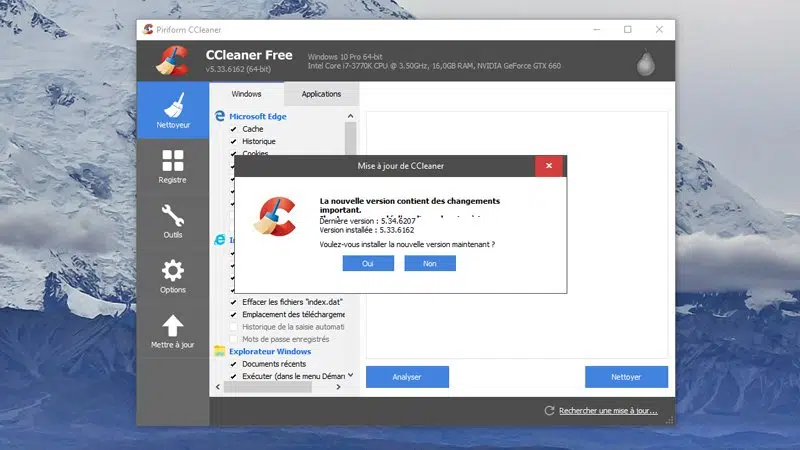Click the Piriform pear logo

[645, 63]
